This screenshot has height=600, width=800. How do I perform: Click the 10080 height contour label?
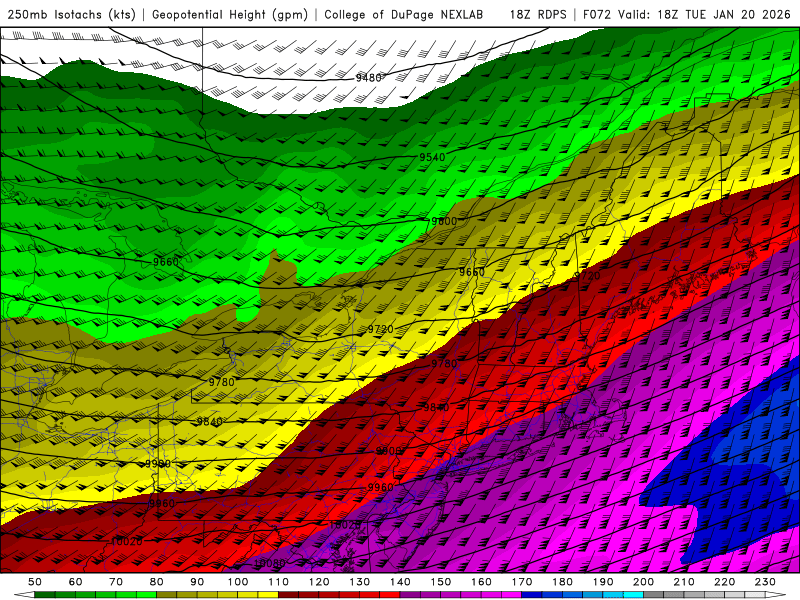(x=269, y=563)
